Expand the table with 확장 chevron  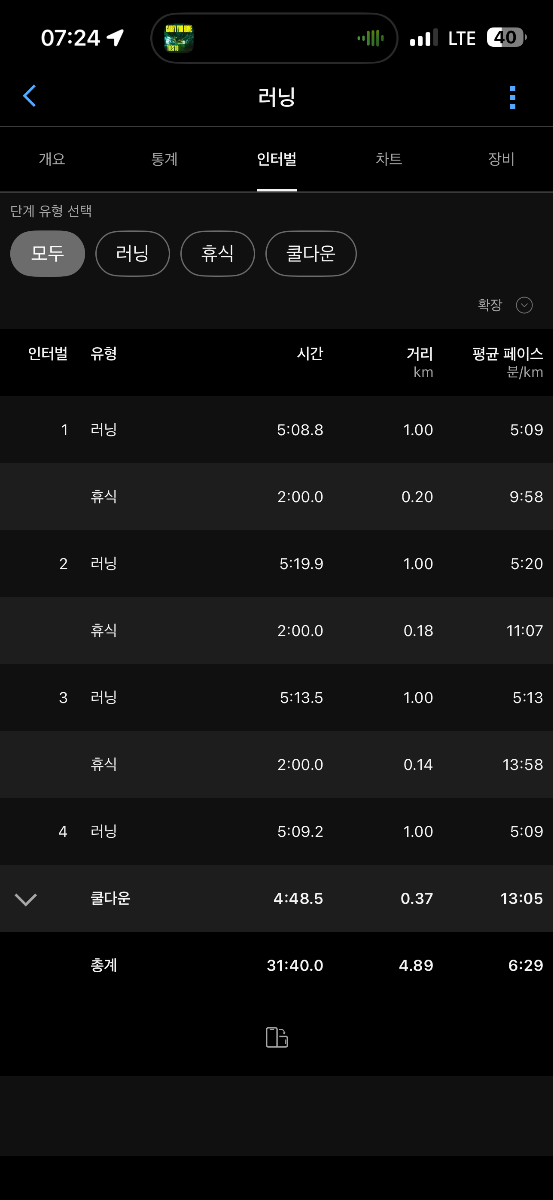(524, 305)
